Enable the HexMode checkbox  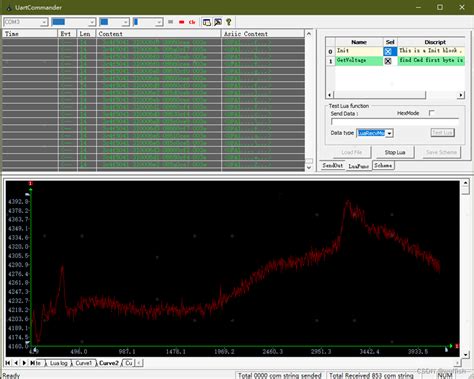point(432,113)
